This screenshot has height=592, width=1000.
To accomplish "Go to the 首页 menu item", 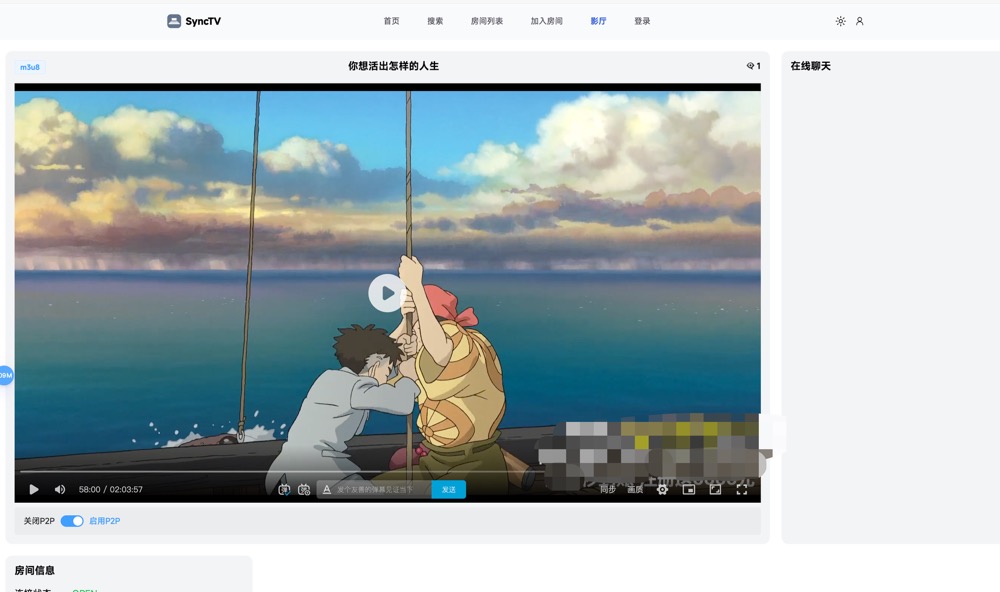I will pyautogui.click(x=391, y=21).
